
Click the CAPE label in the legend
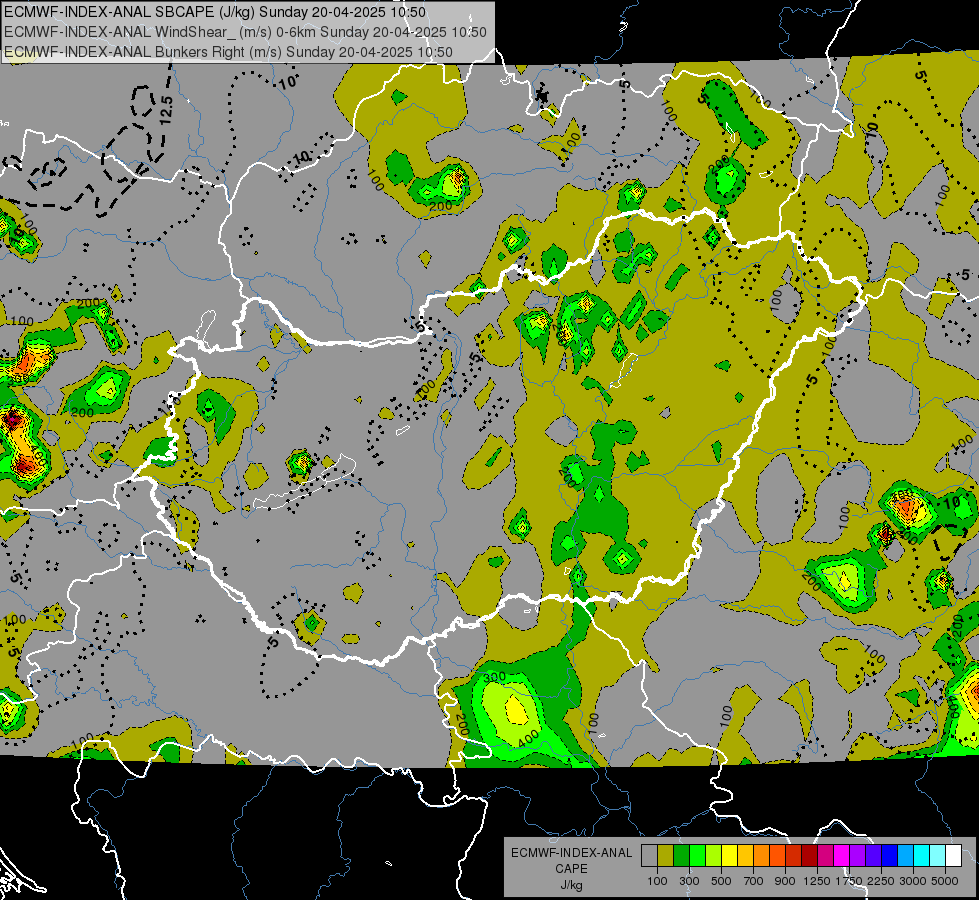pos(571,868)
